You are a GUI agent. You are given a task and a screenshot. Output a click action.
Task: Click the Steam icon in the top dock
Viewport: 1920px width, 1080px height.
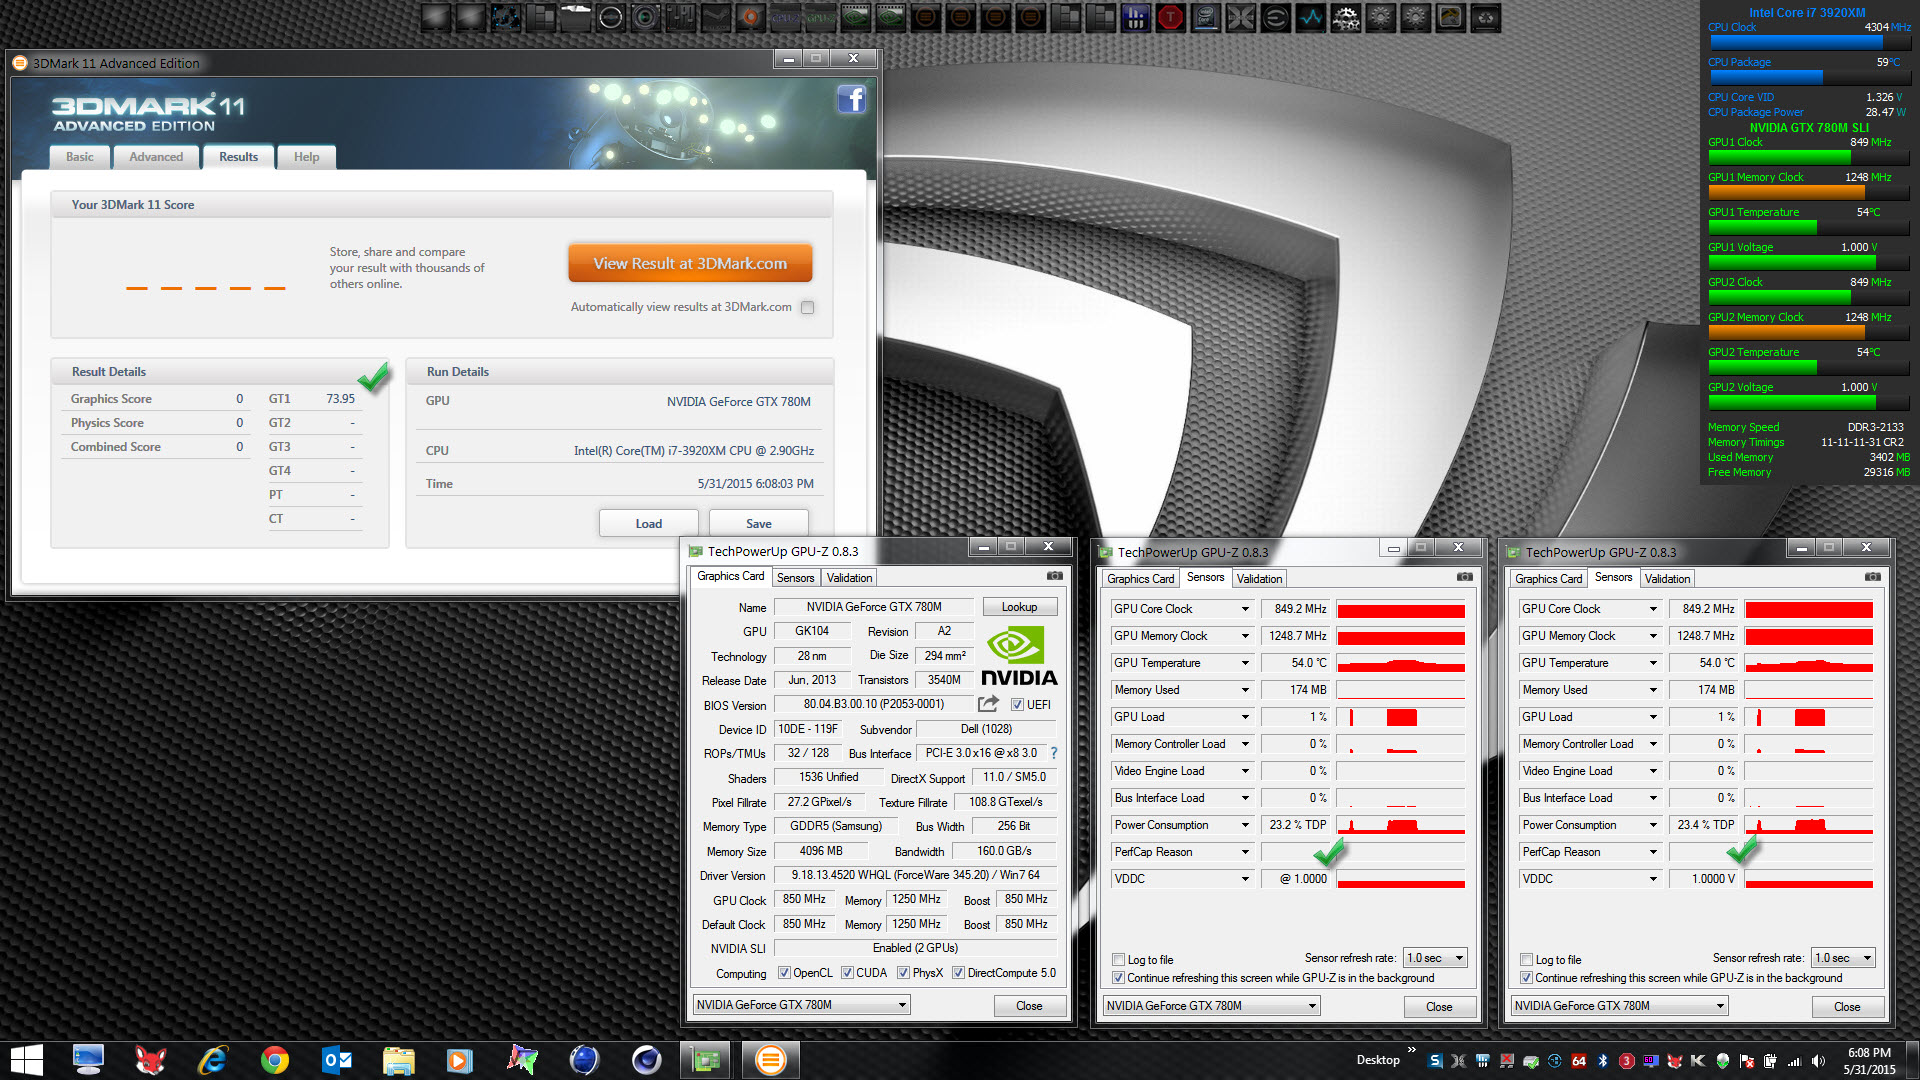(x=715, y=17)
